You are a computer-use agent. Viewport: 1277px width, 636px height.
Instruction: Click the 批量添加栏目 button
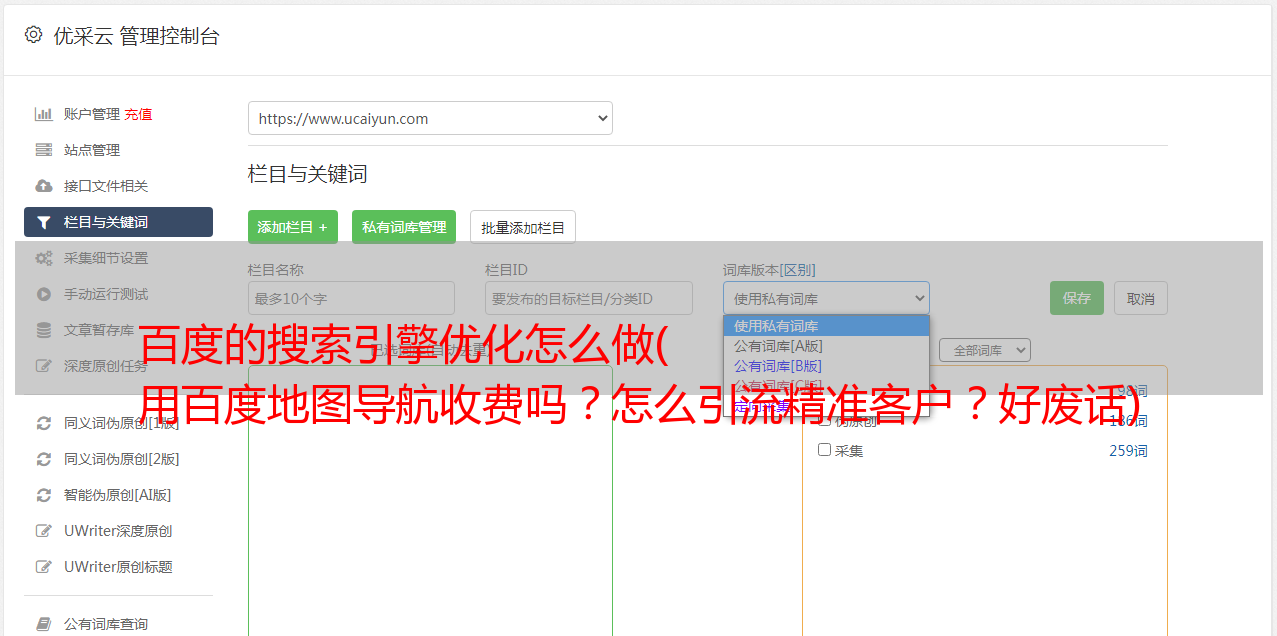pos(523,227)
